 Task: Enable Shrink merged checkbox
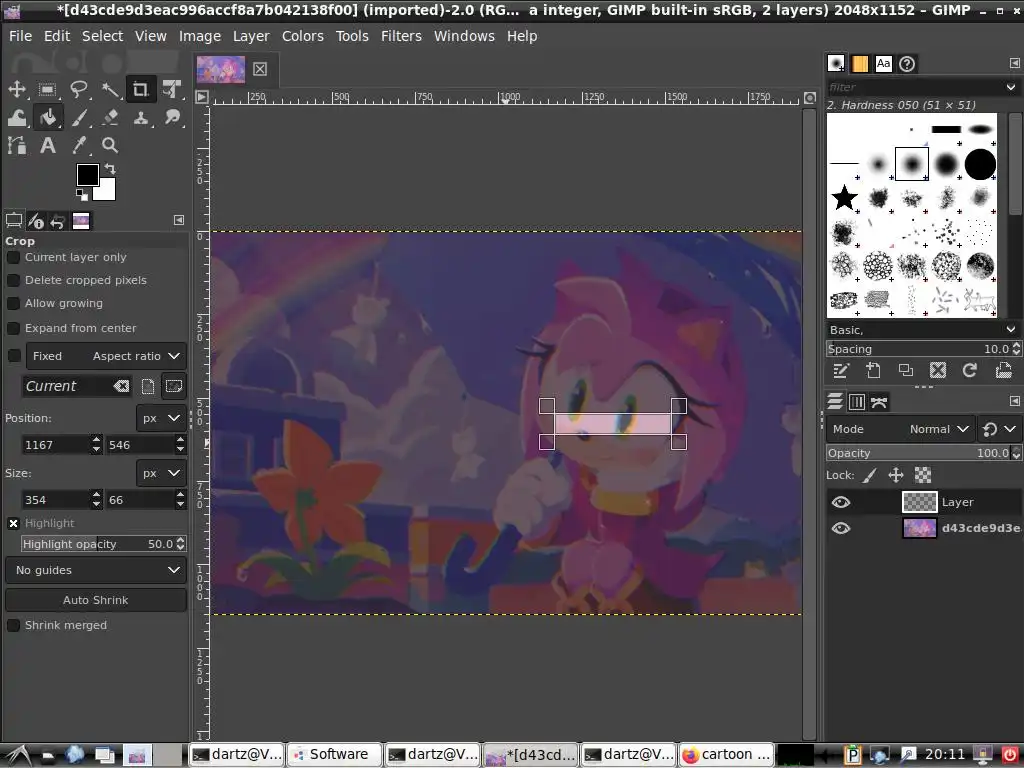pyautogui.click(x=13, y=625)
